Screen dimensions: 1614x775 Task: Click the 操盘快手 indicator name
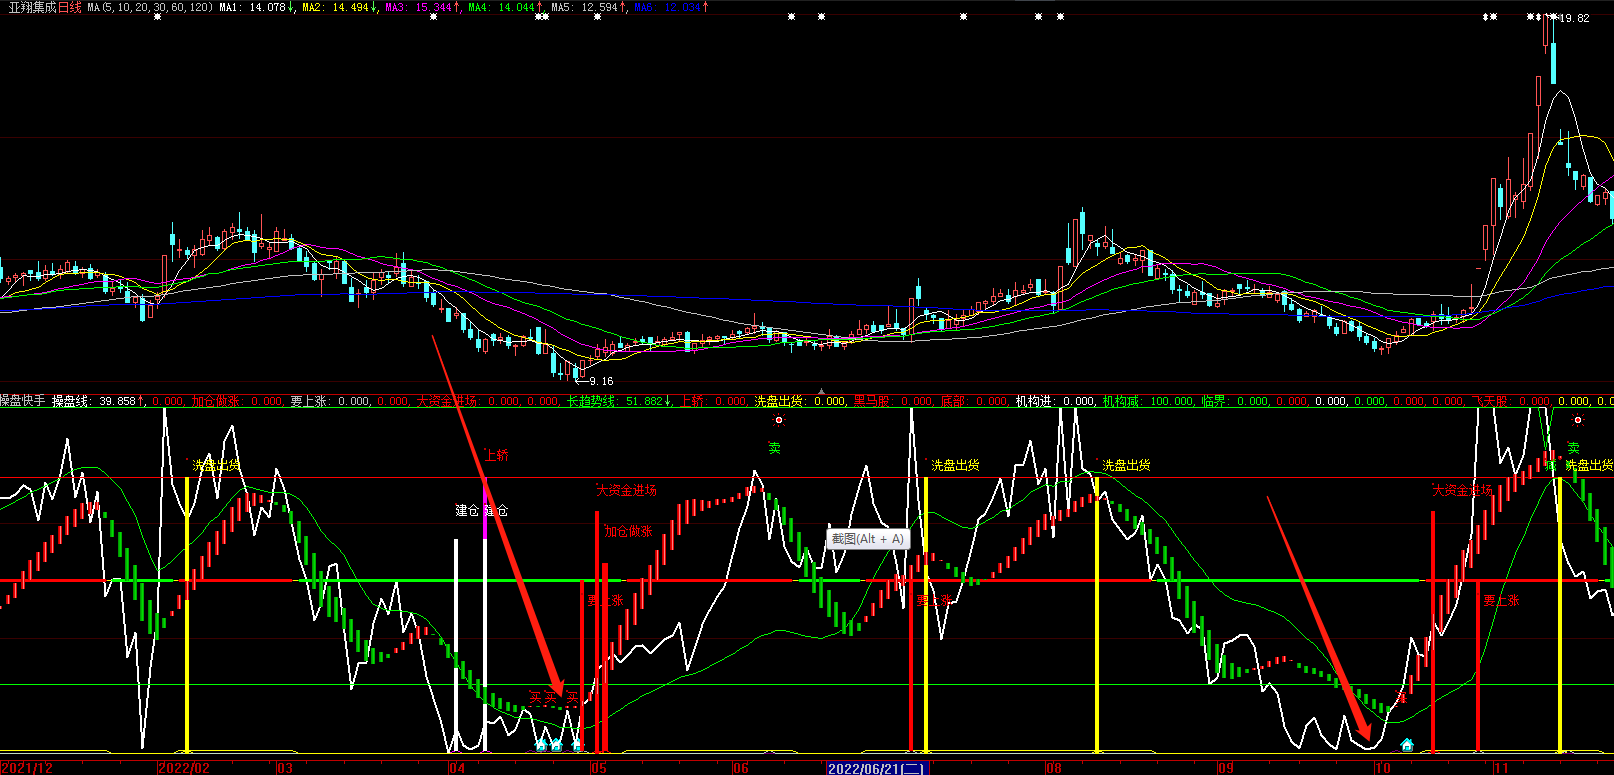[23, 401]
